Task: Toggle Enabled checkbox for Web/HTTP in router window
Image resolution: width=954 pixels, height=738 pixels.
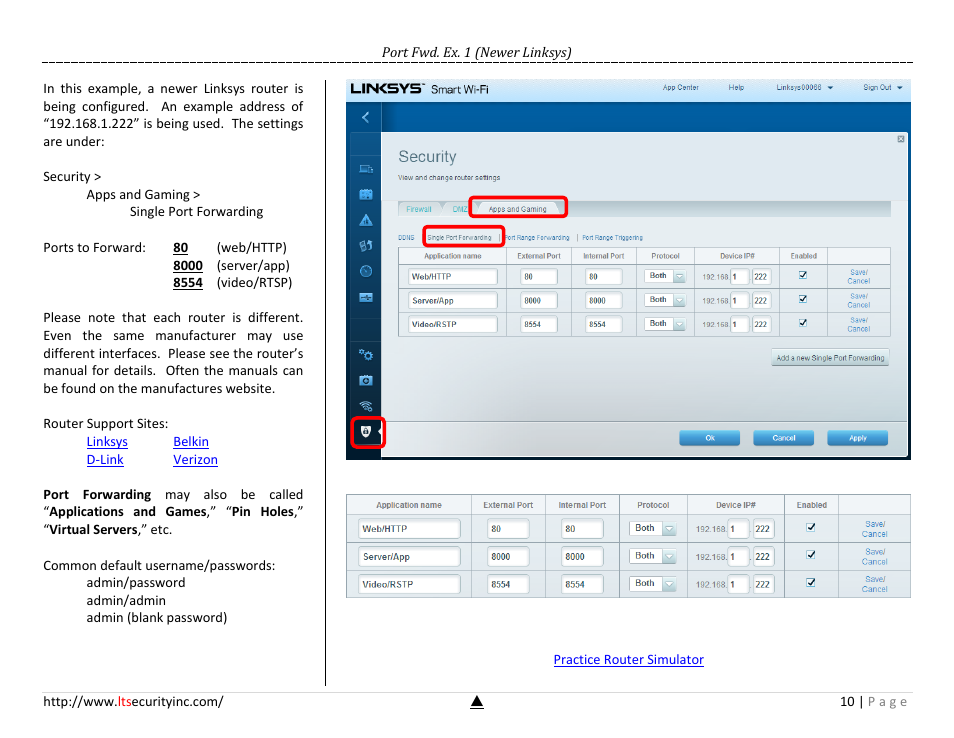Action: [803, 275]
